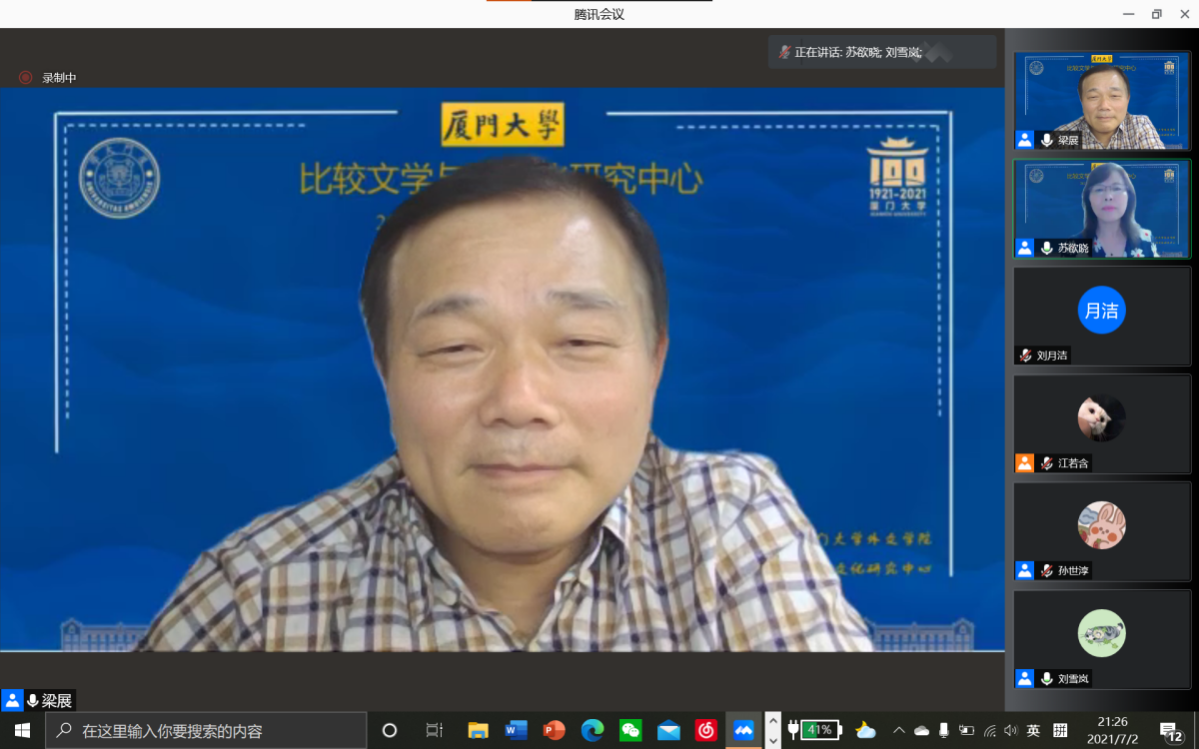Toggle the muted mic icon of 江若含
Screen dimensions: 1199x749
[x=1047, y=463]
